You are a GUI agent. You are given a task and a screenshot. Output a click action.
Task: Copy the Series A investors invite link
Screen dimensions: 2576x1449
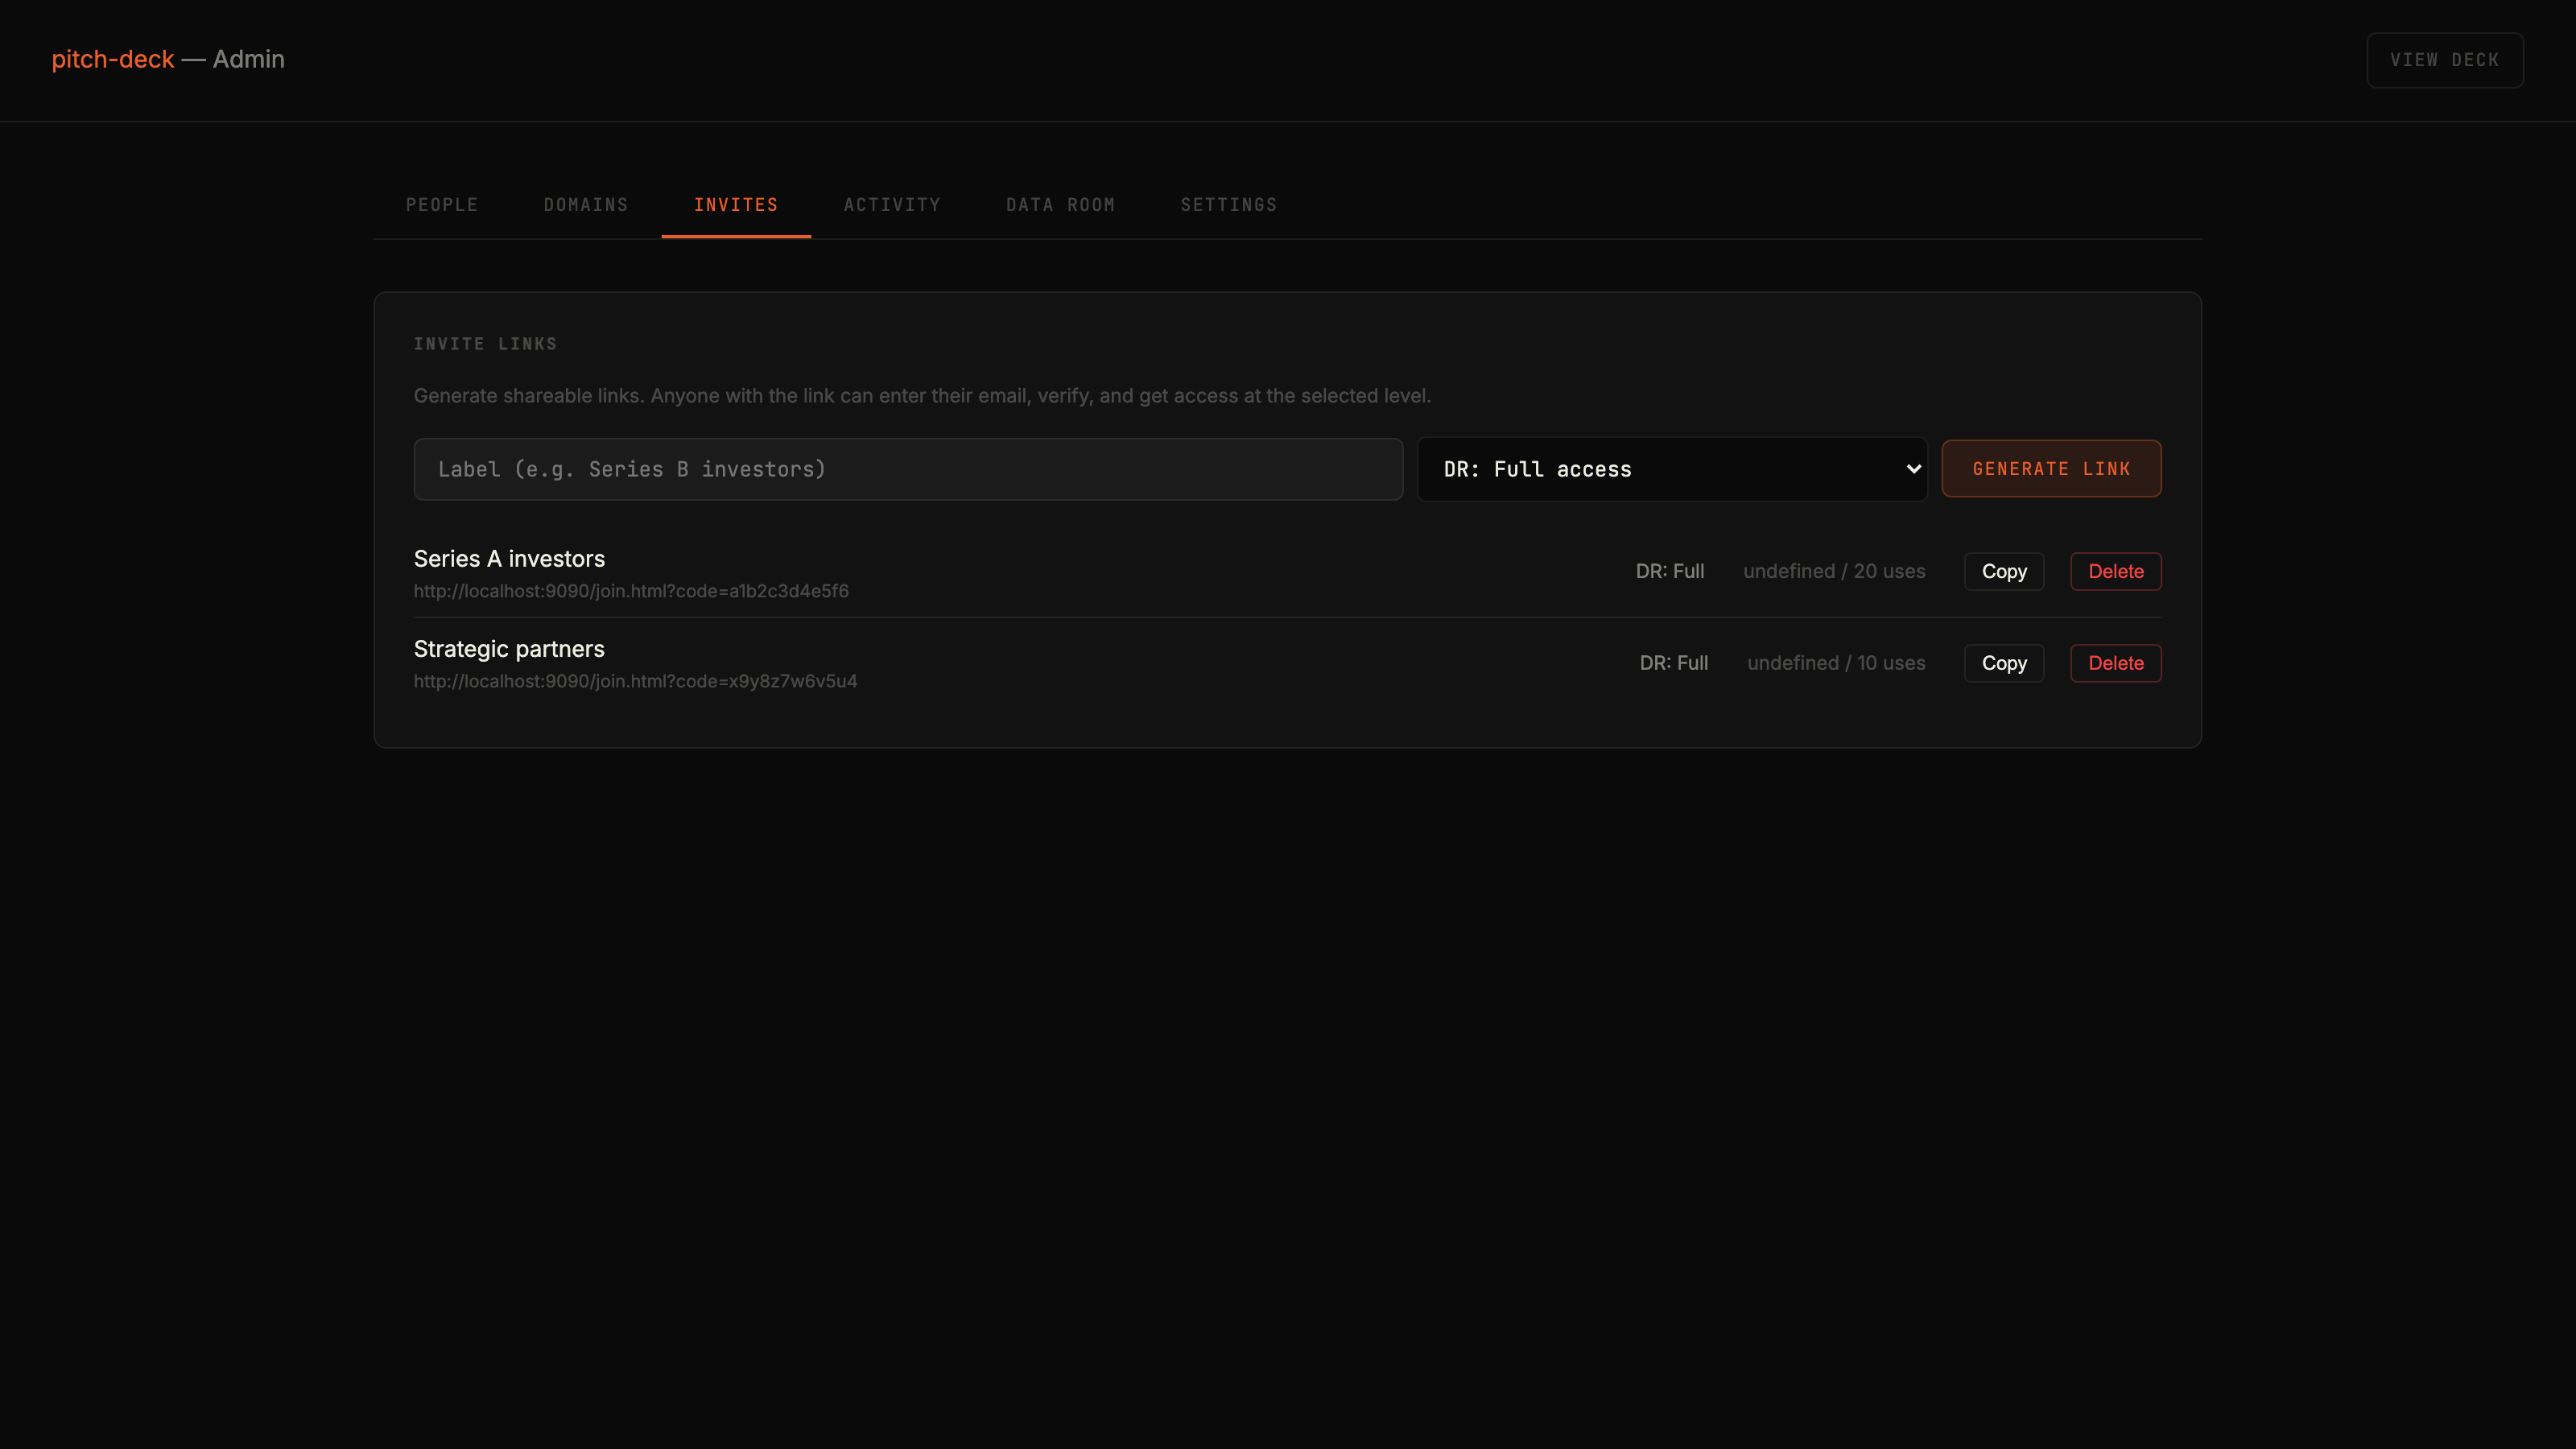[2003, 571]
